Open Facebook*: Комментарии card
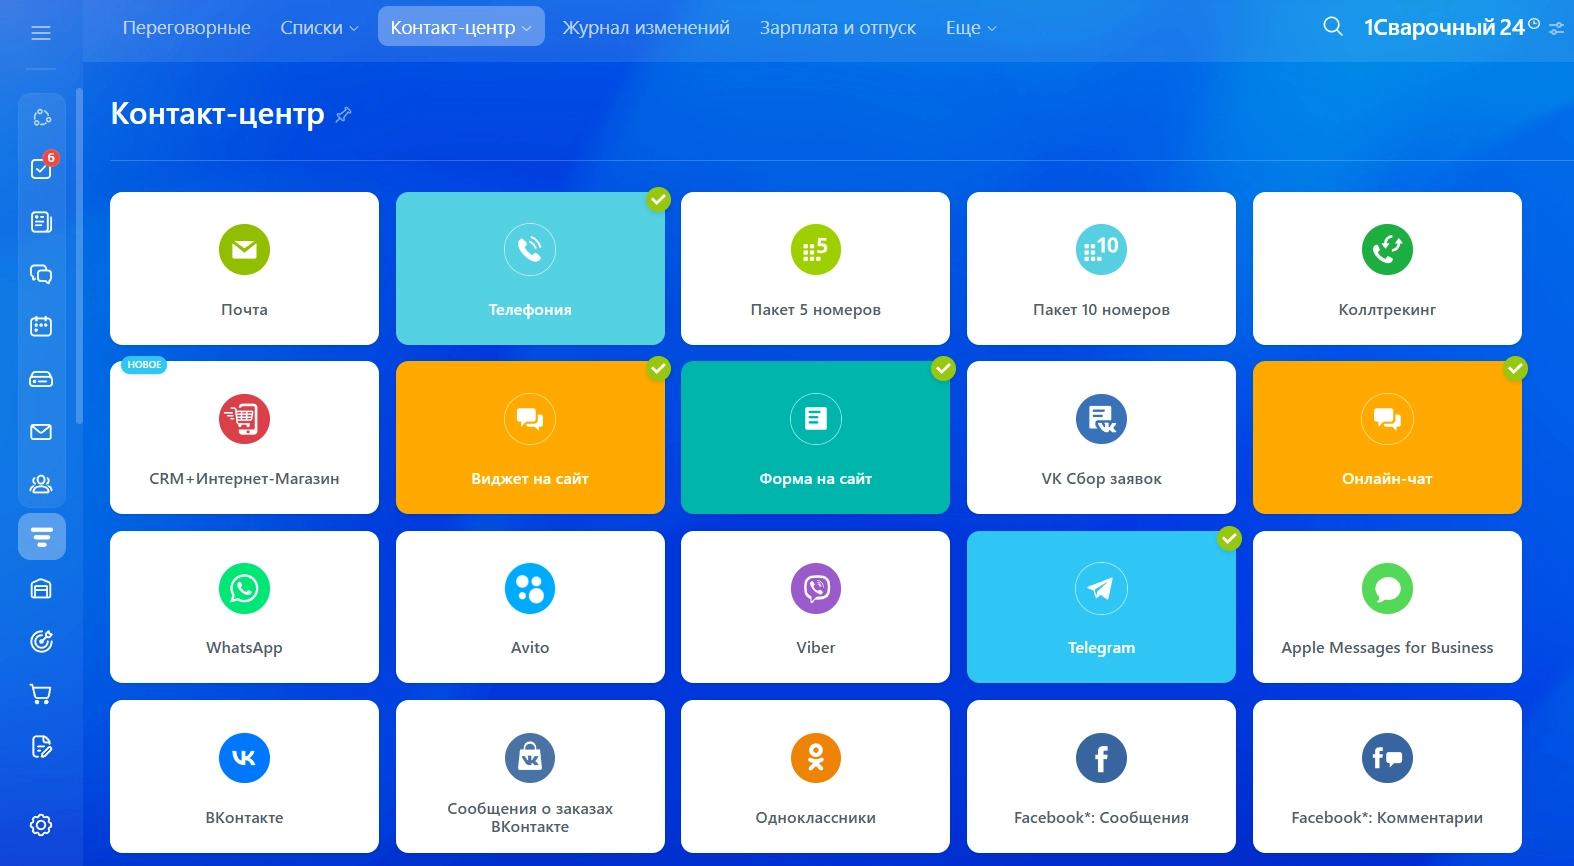The height and width of the screenshot is (866, 1574). coord(1387,776)
